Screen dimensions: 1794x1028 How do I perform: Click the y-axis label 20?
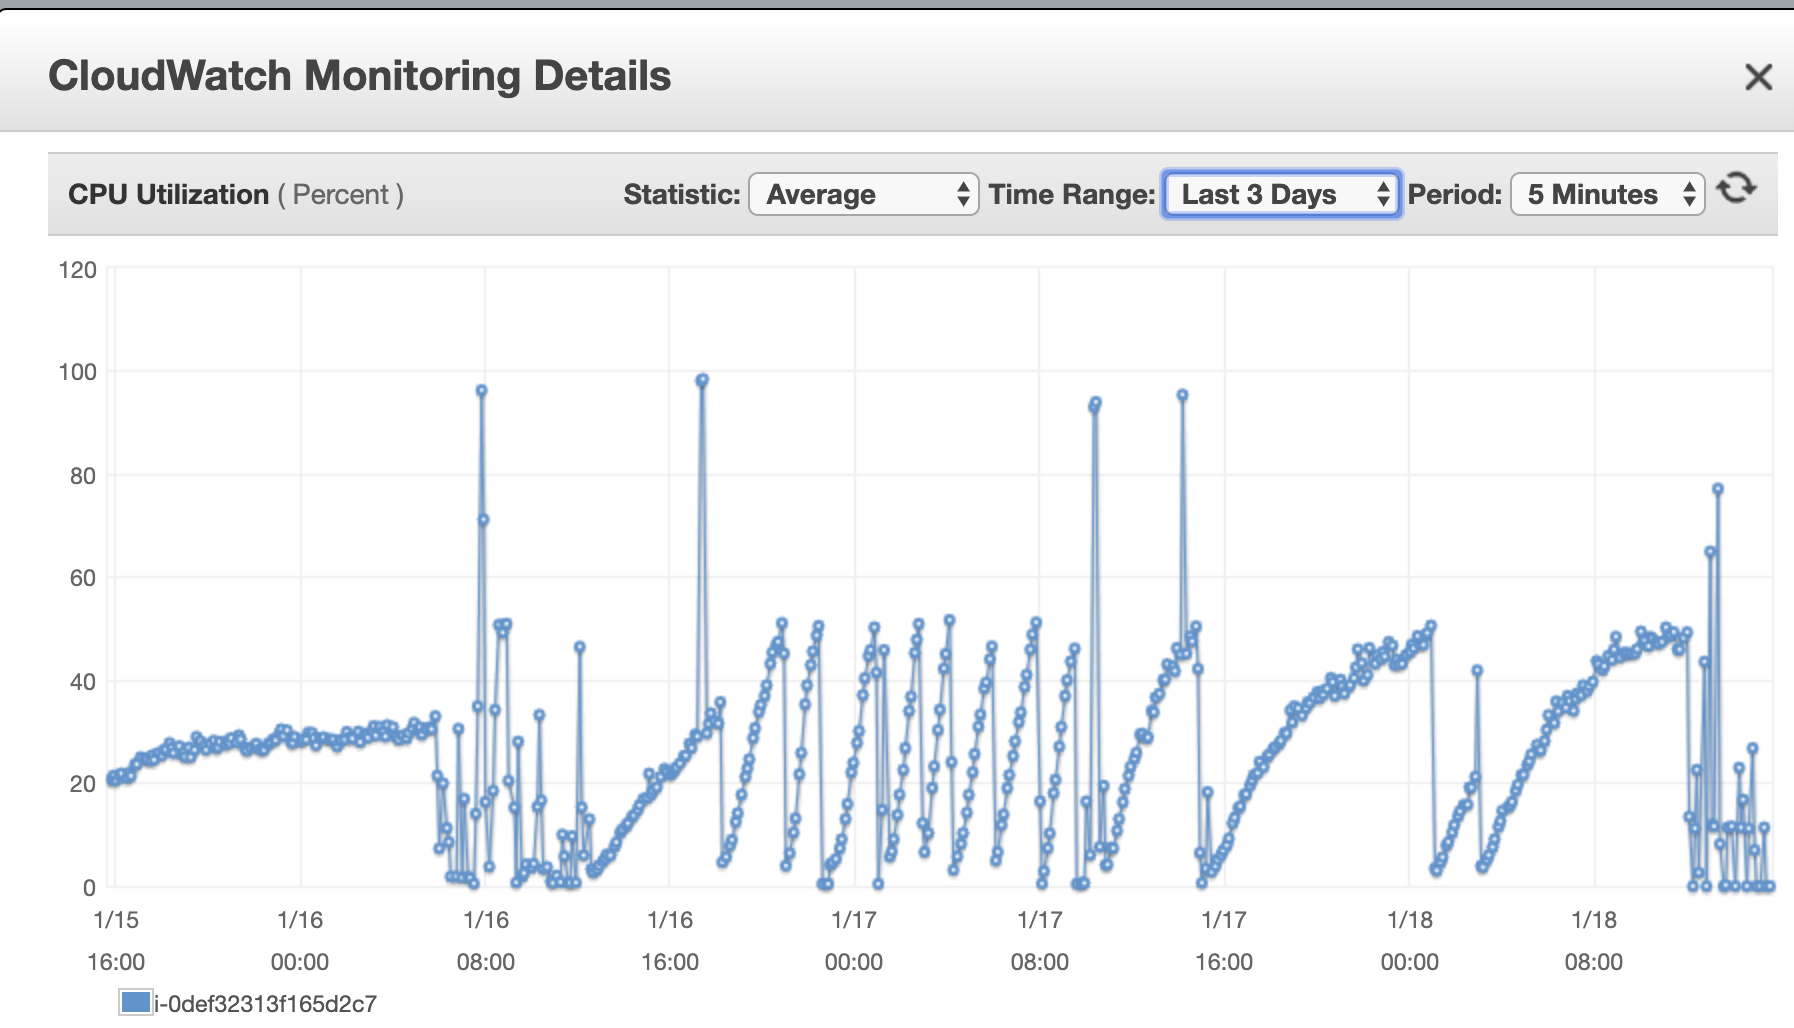tap(83, 784)
